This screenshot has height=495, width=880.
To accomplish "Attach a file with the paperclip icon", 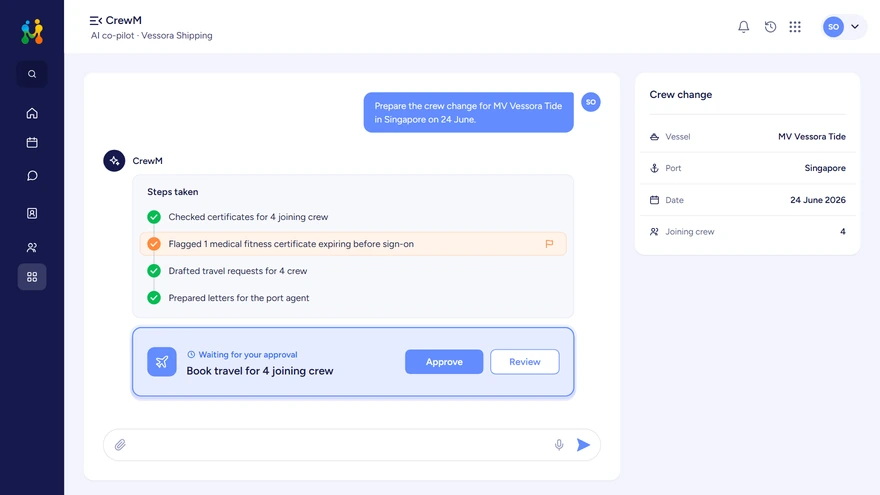I will pyautogui.click(x=120, y=445).
